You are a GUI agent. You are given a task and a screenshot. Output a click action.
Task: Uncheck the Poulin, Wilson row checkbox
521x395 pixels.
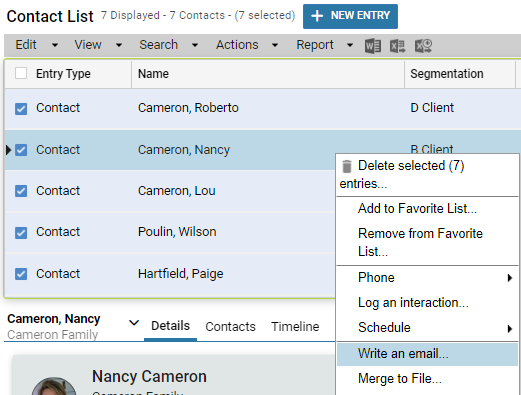[21, 233]
